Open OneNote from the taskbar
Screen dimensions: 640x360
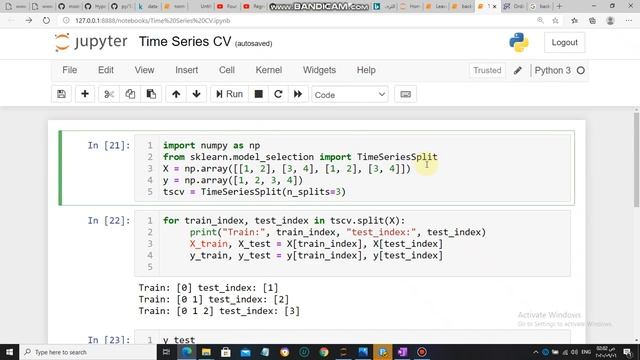(402, 352)
